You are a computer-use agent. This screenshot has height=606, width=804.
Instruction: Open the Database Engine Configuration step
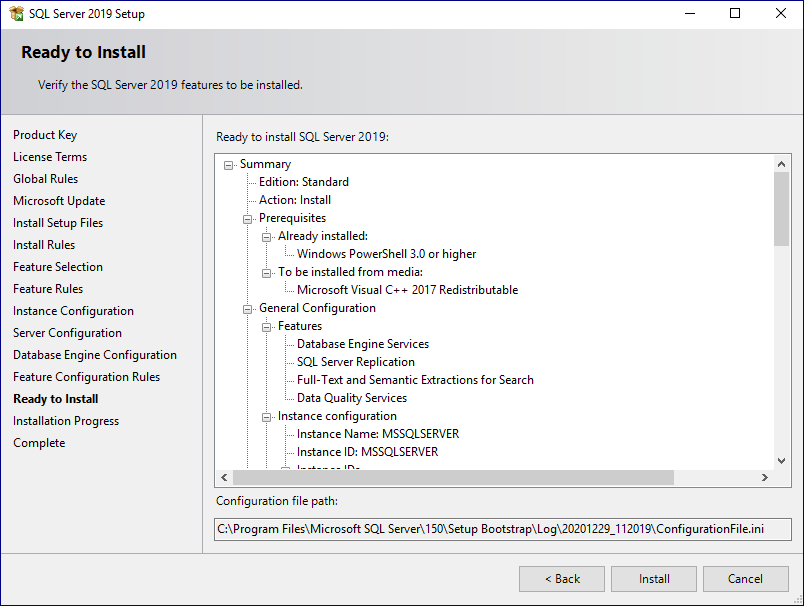(95, 354)
